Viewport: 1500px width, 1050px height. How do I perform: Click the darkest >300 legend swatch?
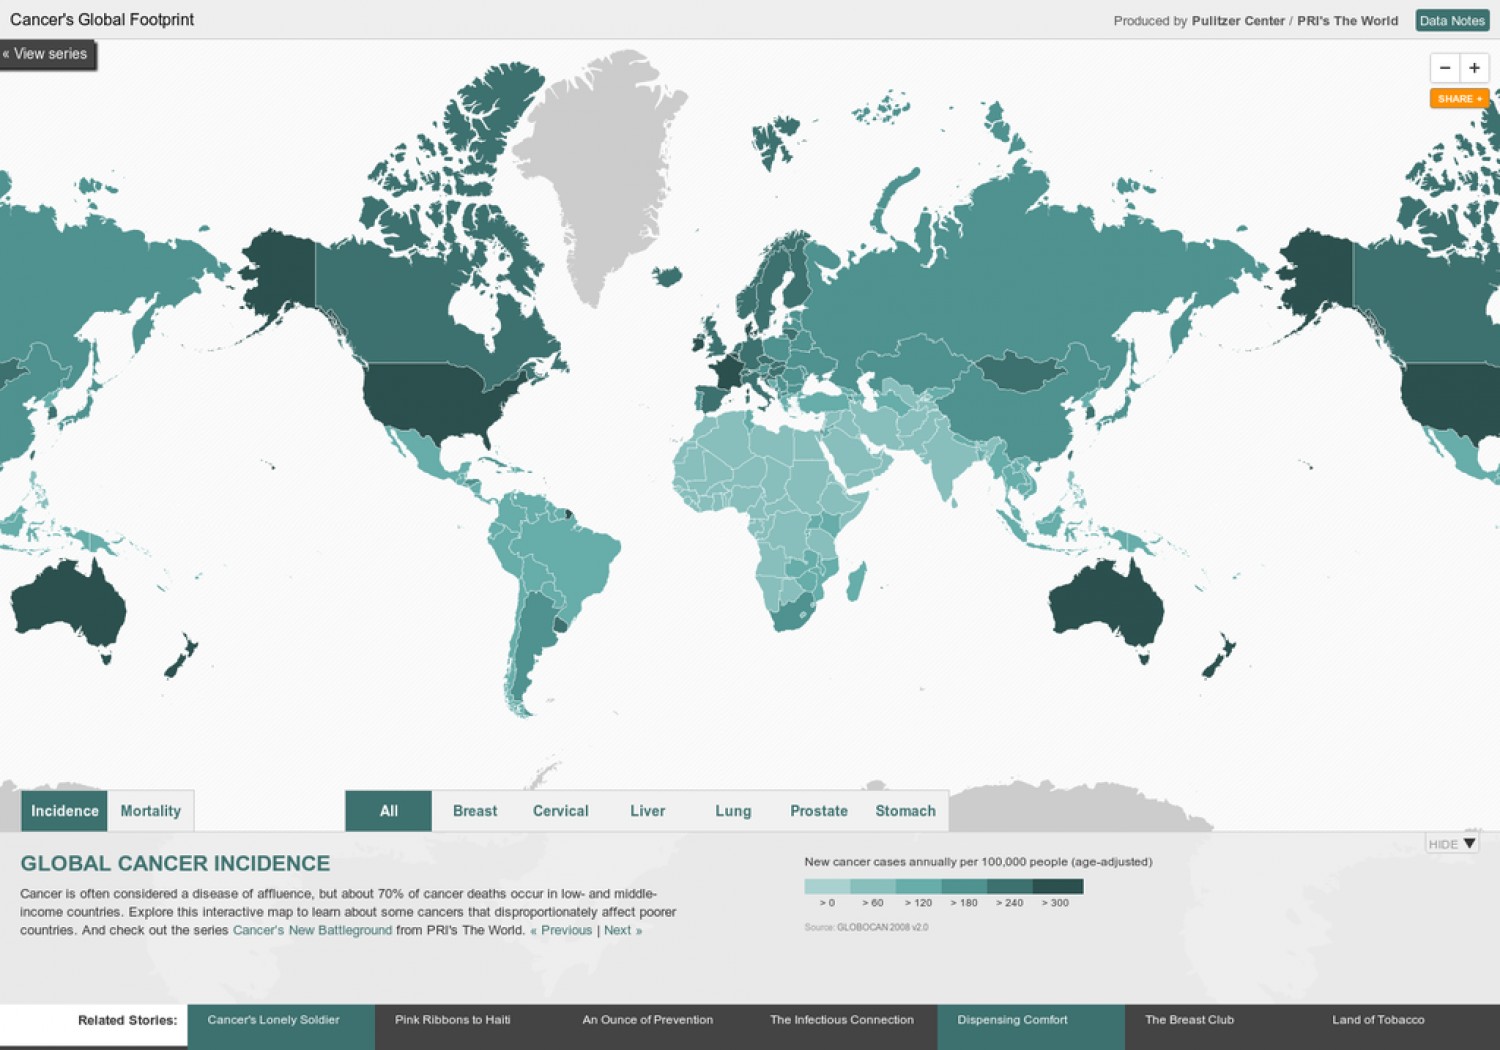1058,886
